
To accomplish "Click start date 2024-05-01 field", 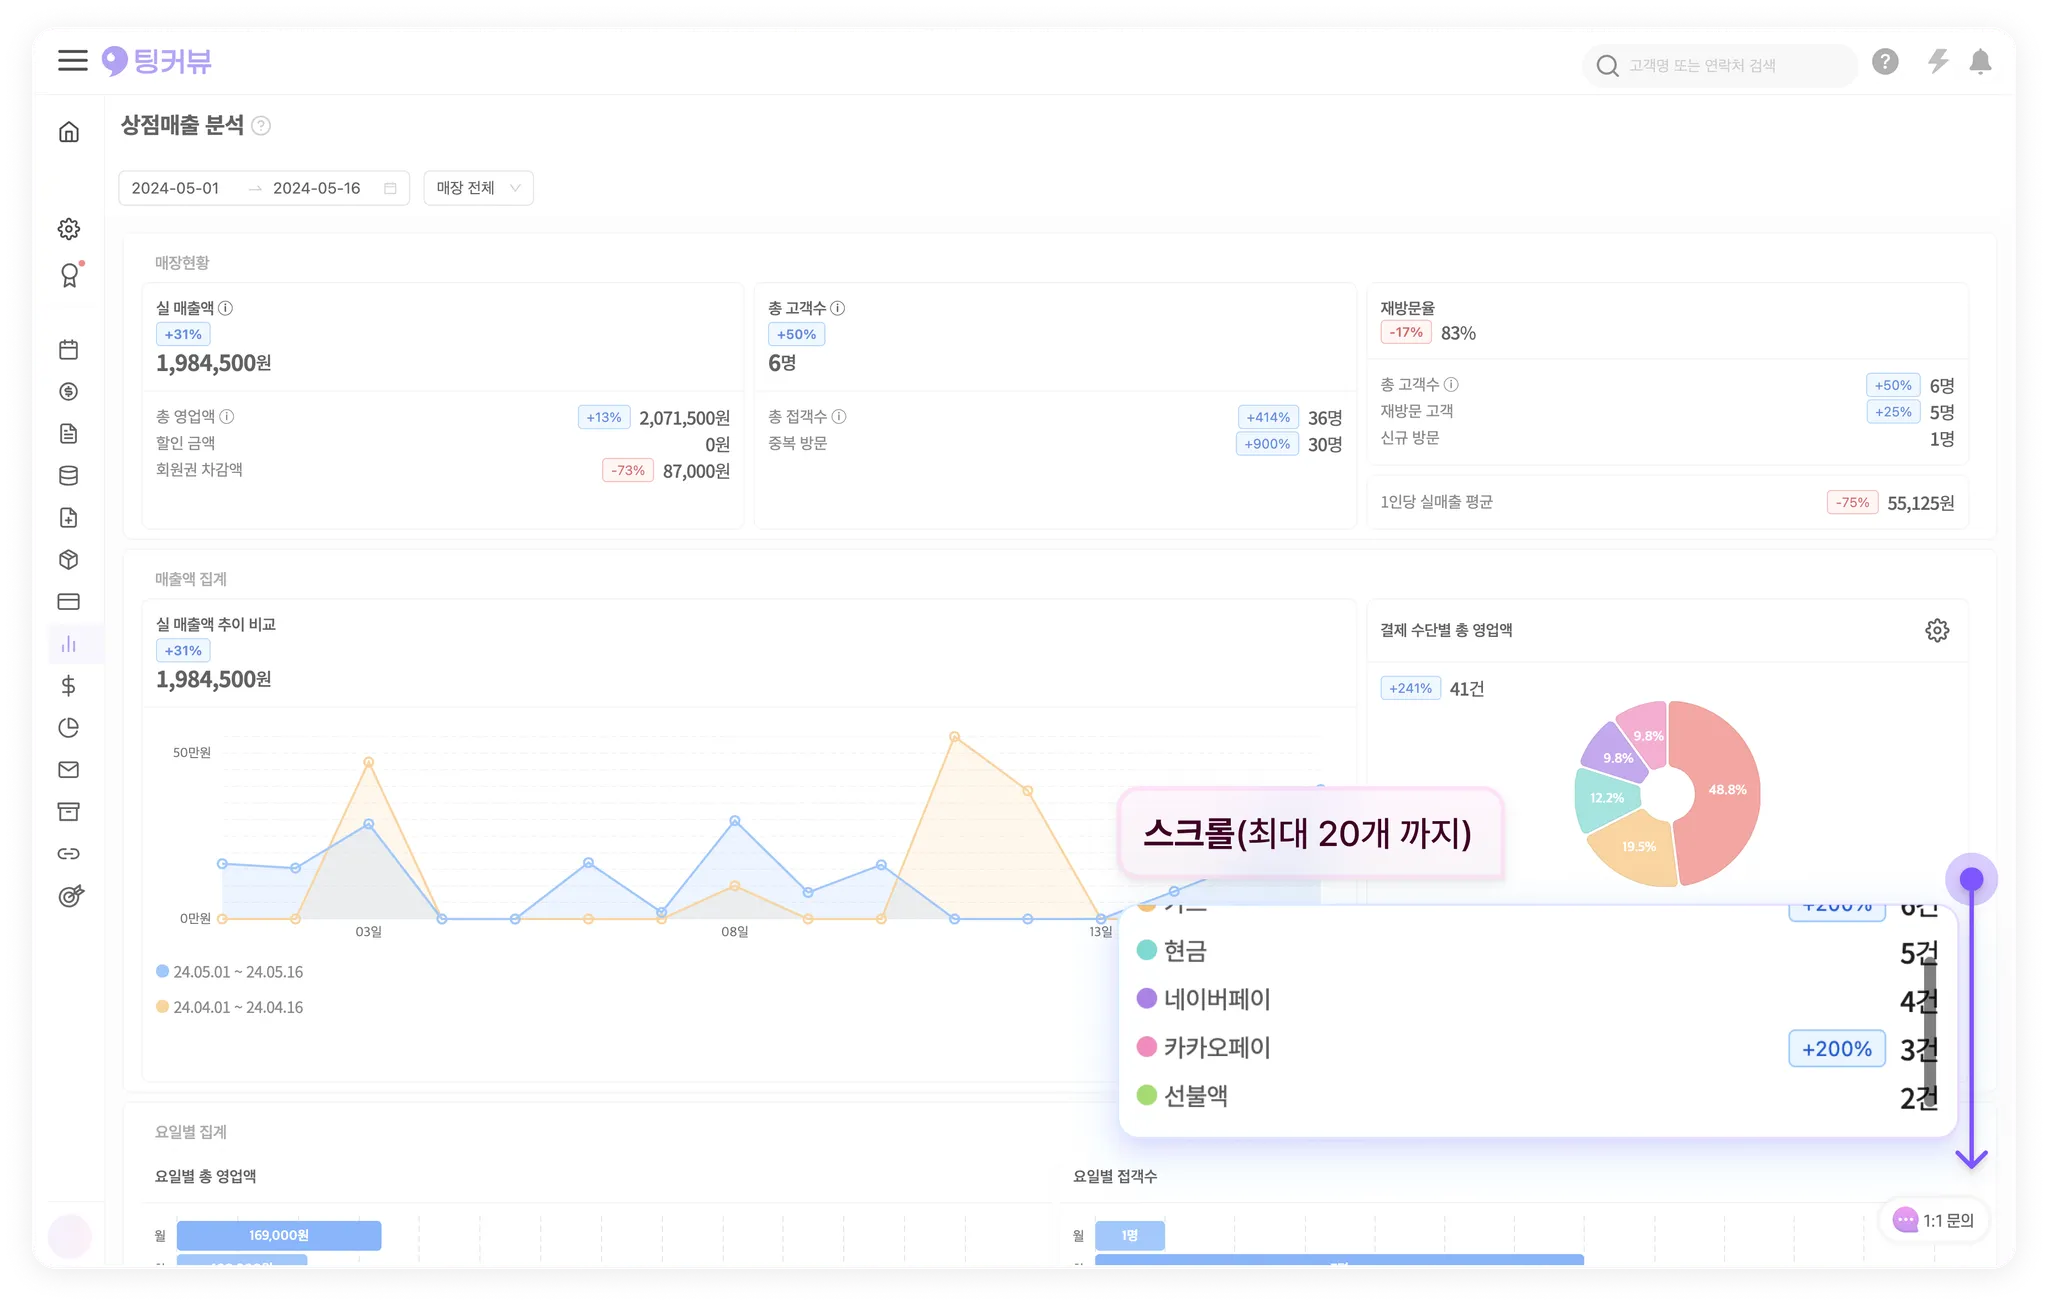I will point(176,188).
